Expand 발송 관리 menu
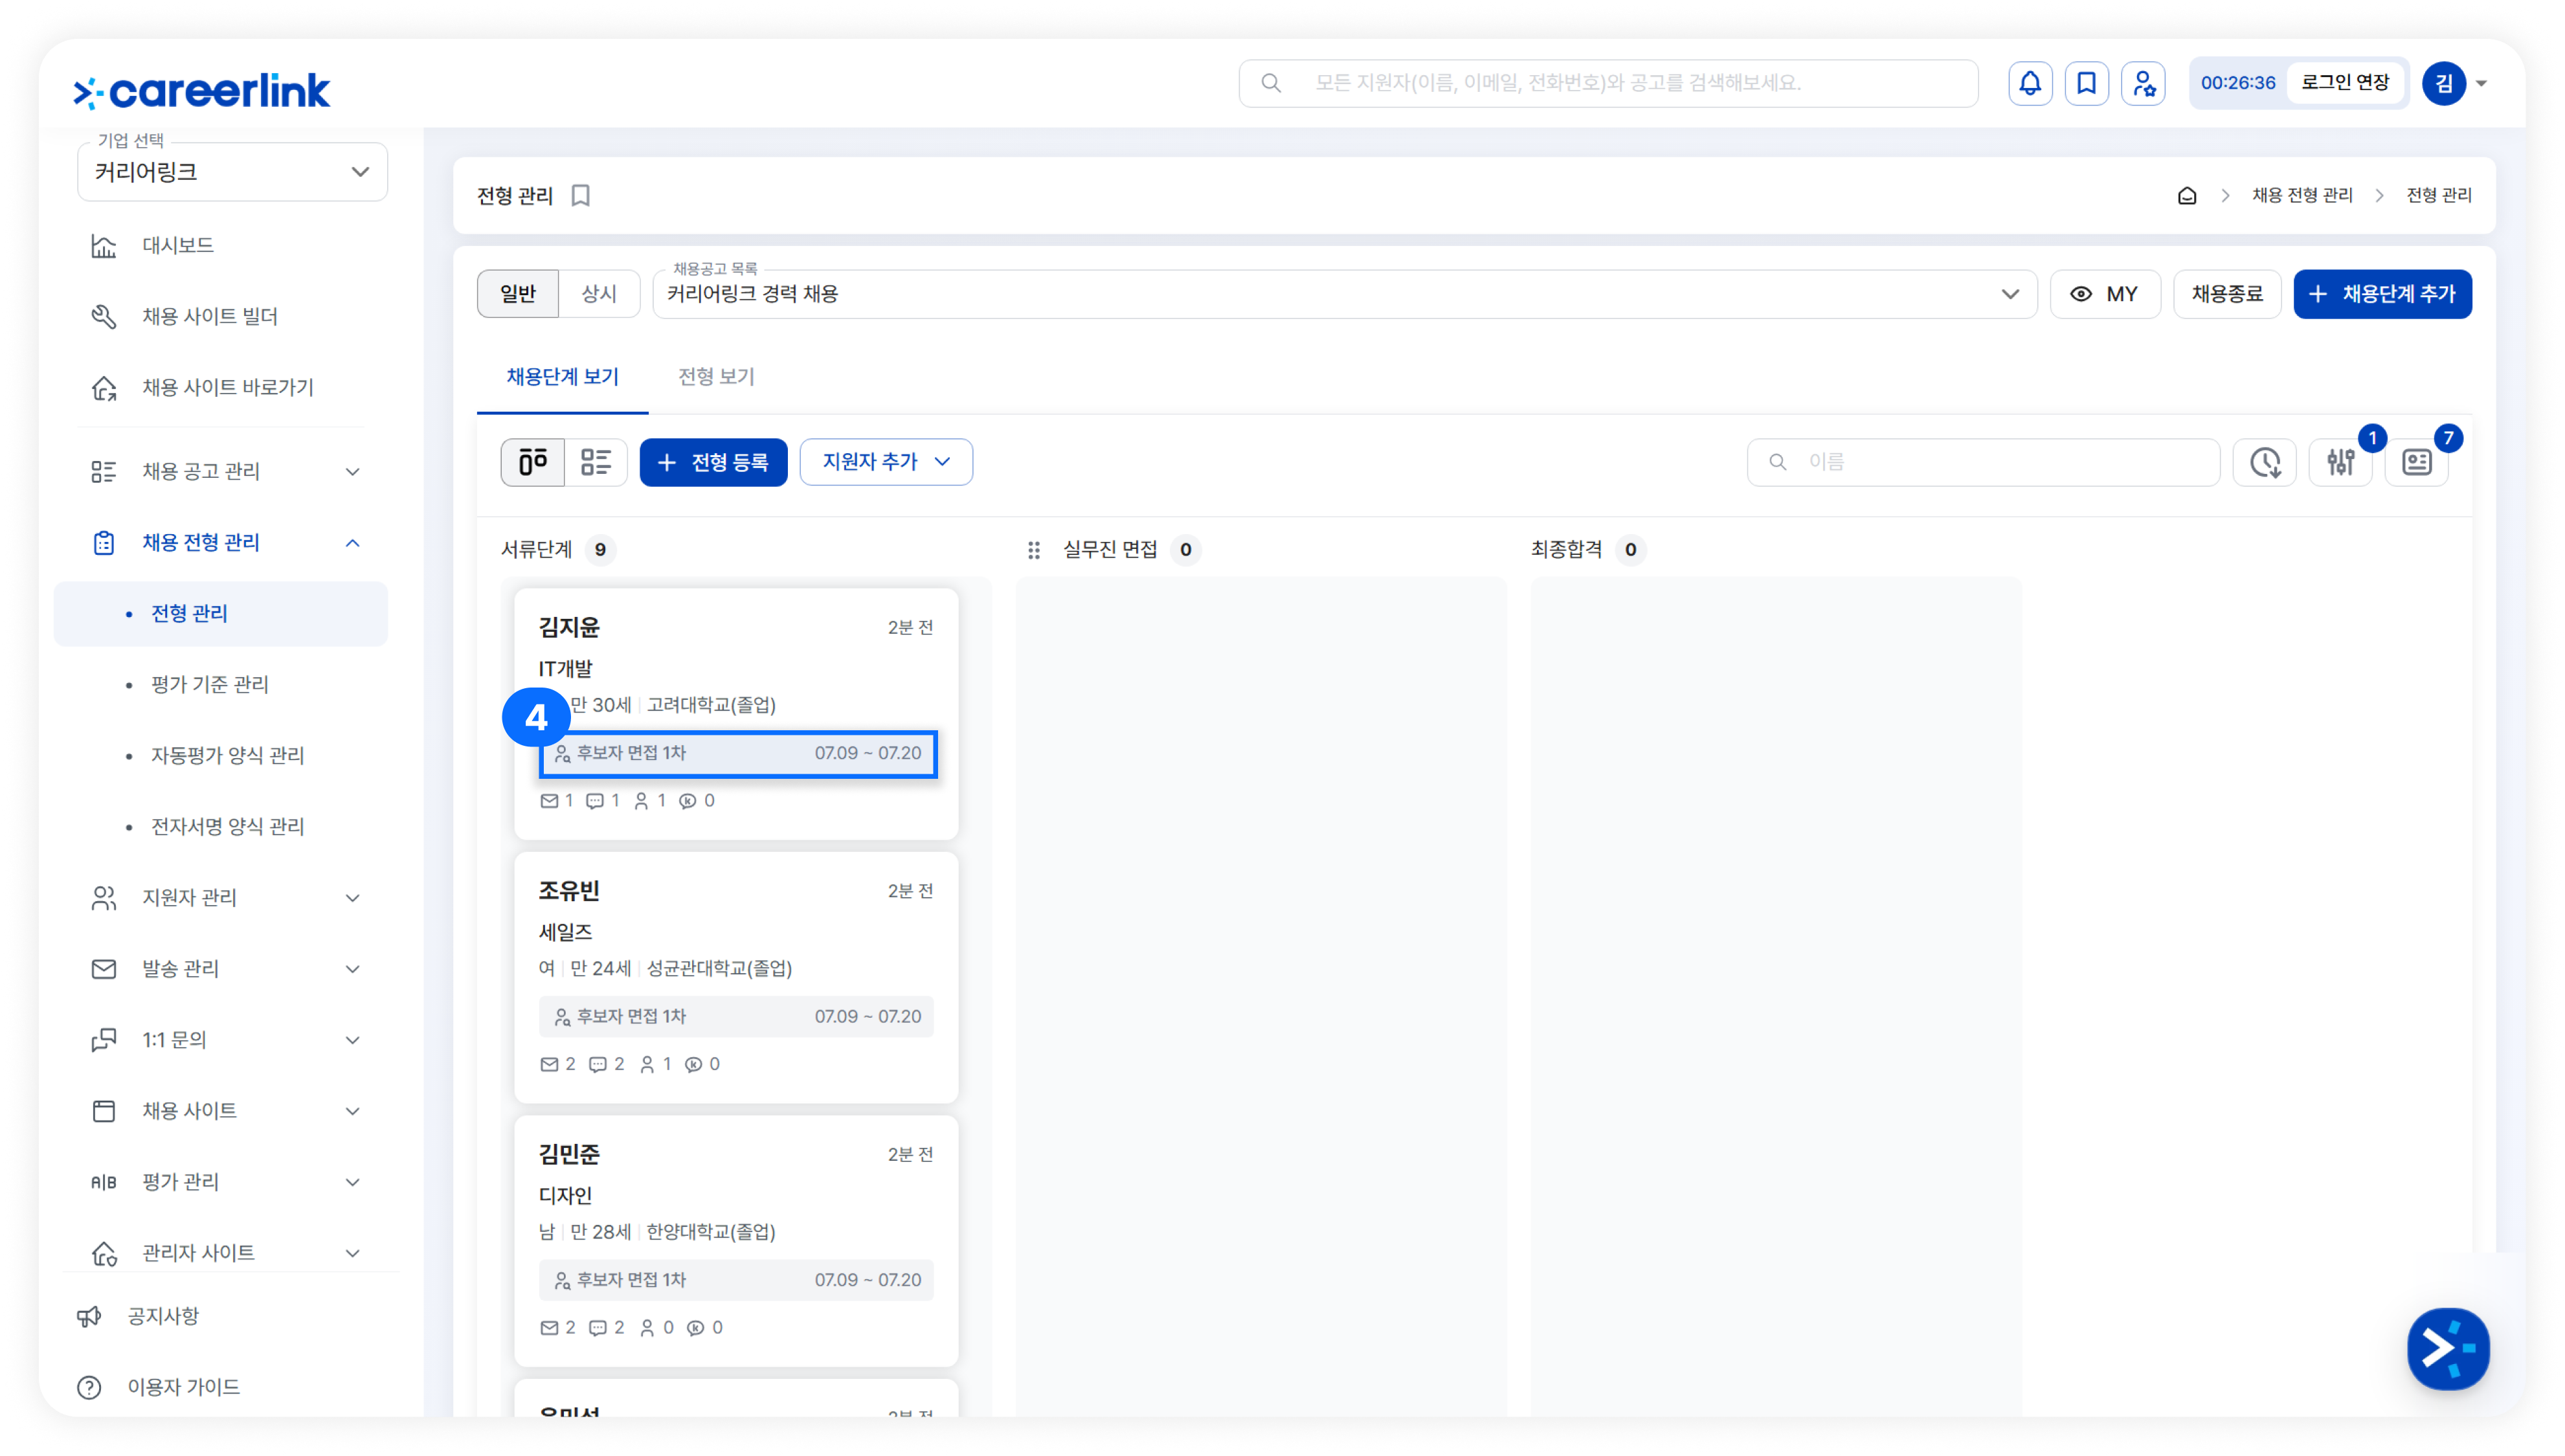The width and height of the screenshot is (2565, 1456). [x=222, y=969]
